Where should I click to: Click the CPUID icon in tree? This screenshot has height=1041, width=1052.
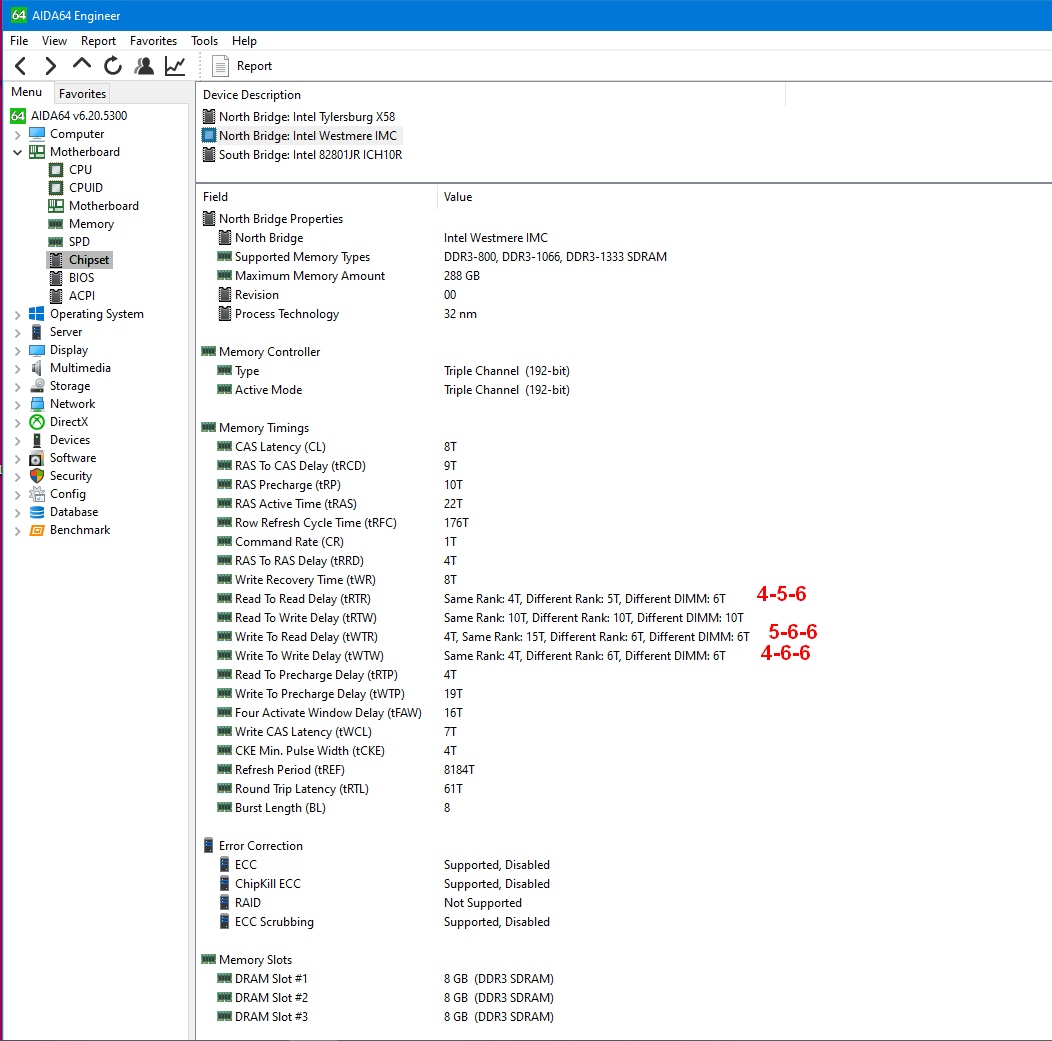[56, 188]
